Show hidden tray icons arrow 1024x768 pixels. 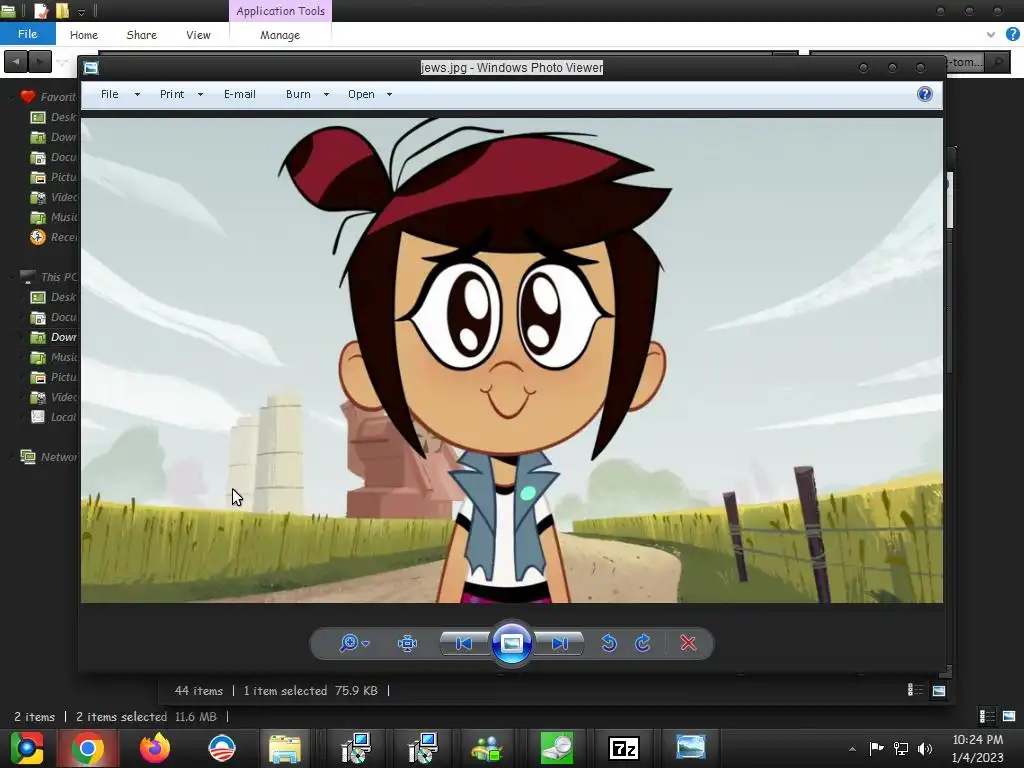(852, 749)
